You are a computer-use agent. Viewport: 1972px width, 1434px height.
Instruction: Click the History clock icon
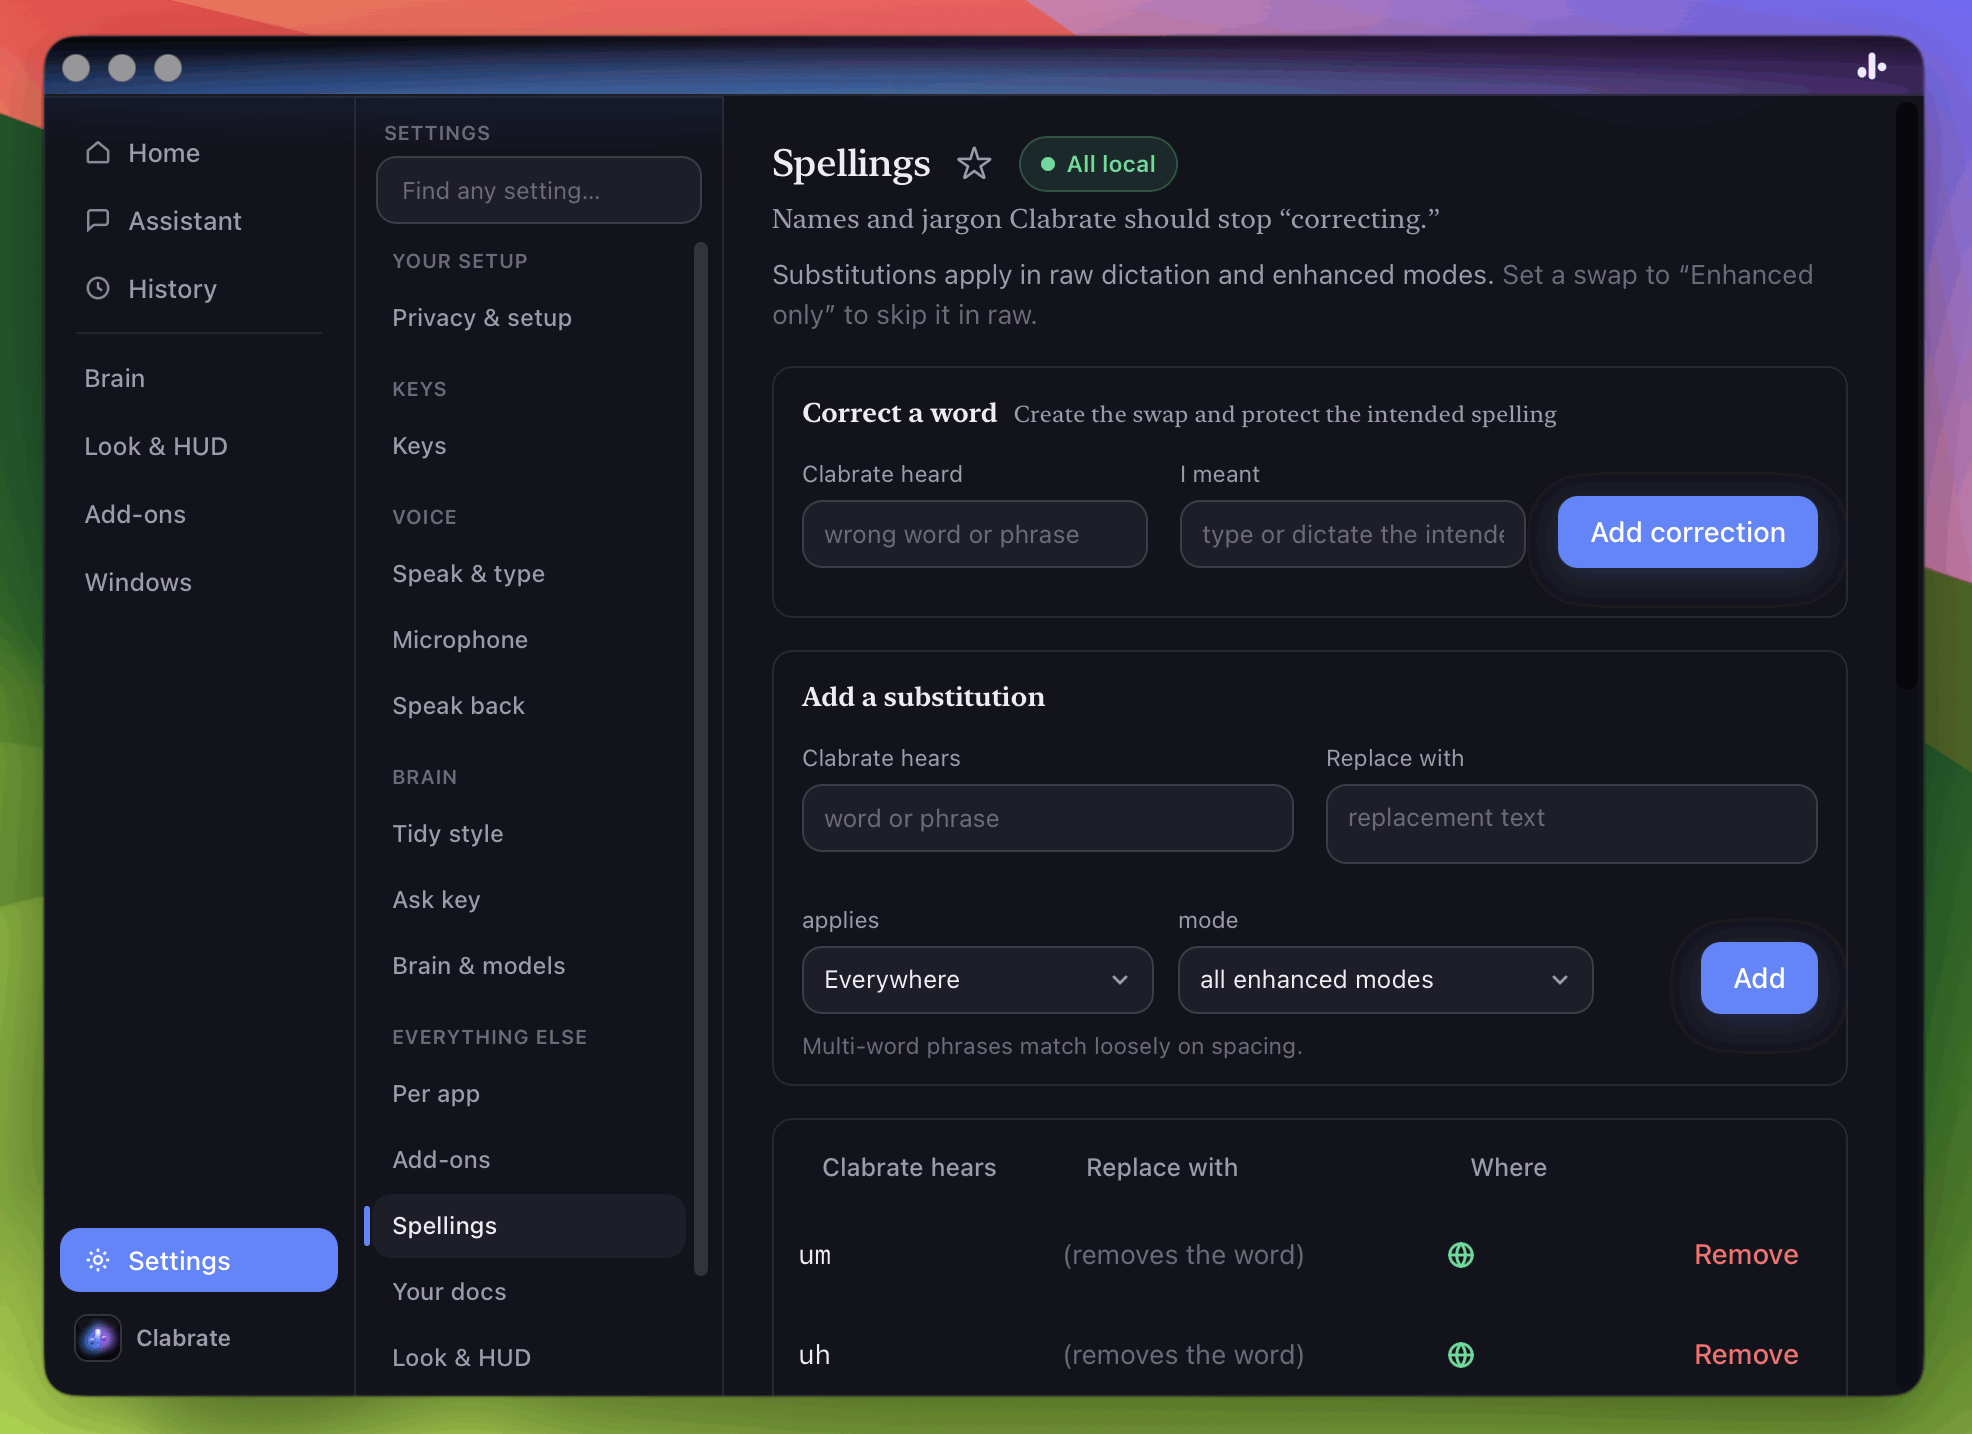98,288
